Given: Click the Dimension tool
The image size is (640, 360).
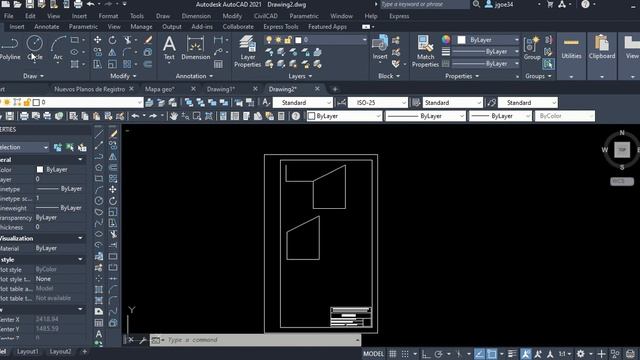Looking at the screenshot, I should (196, 48).
